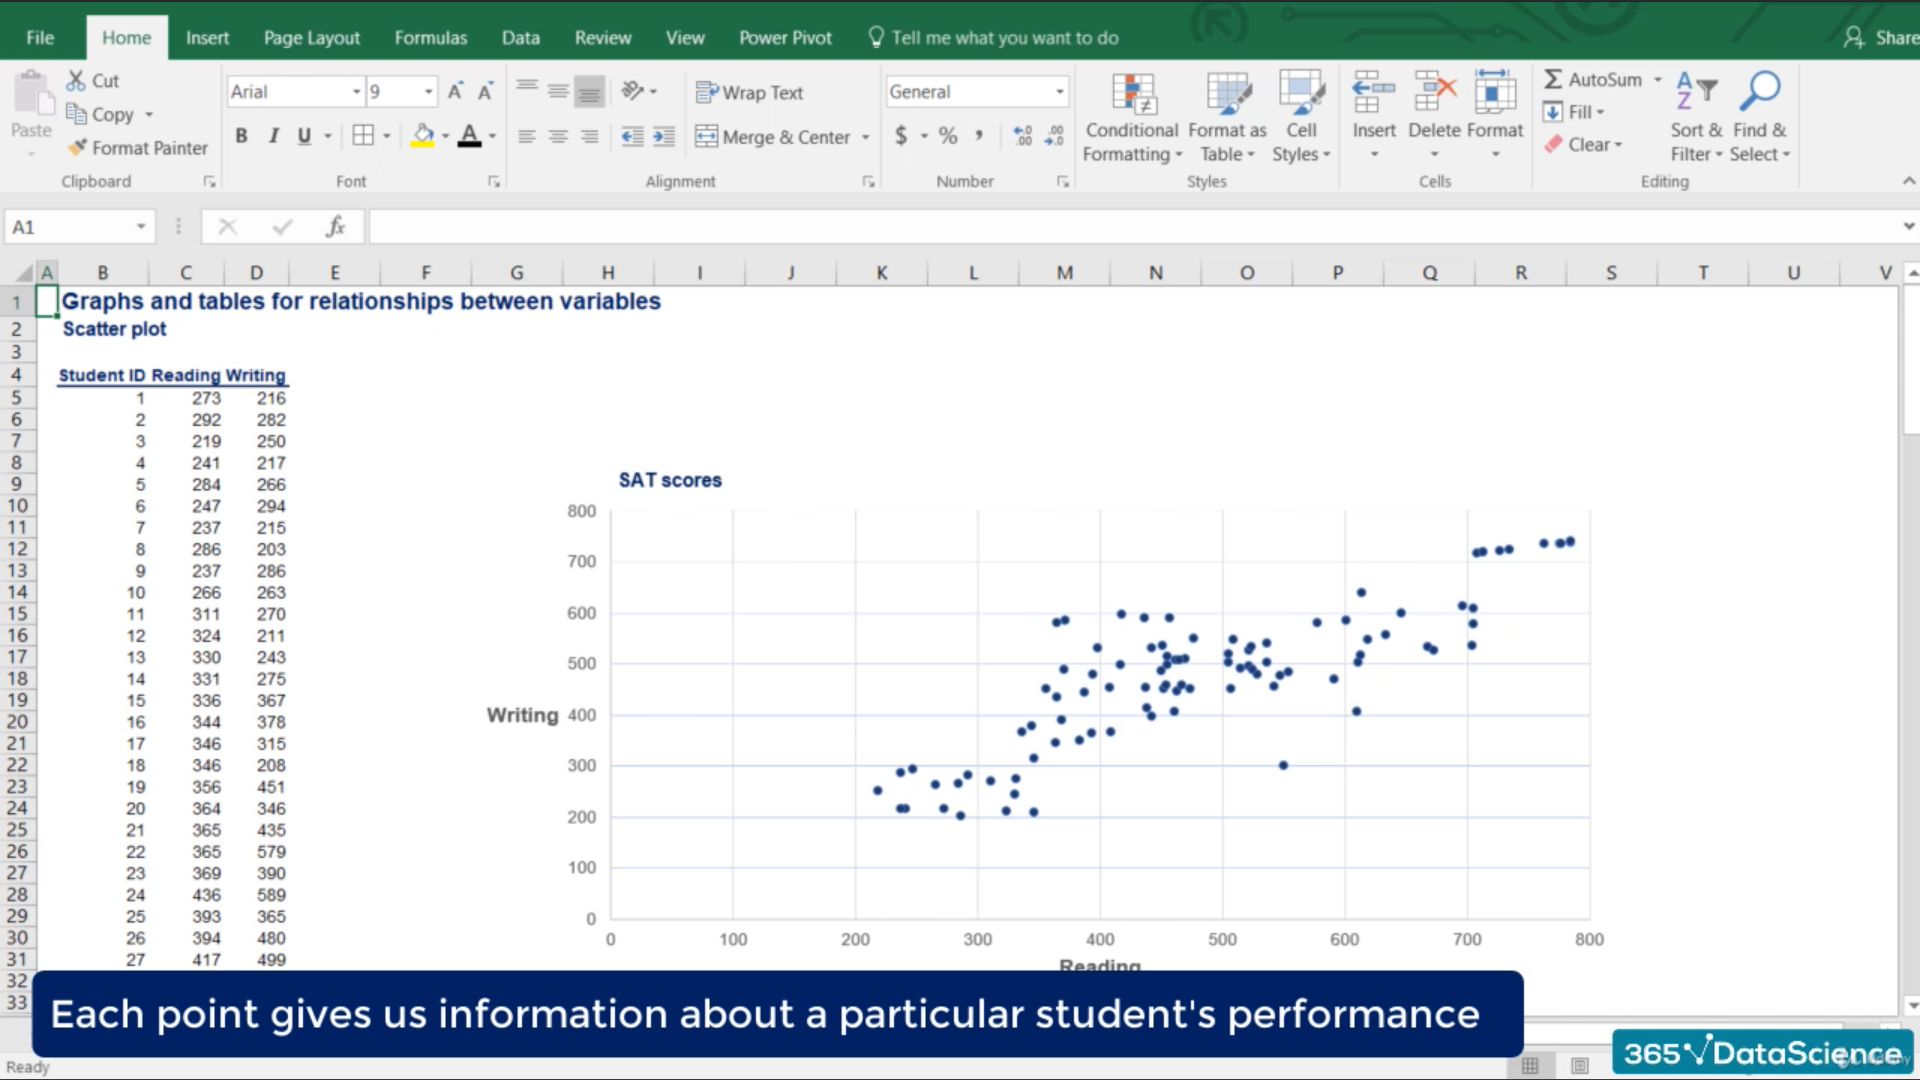The width and height of the screenshot is (1920, 1080).
Task: Click the Increase Font Size icon
Action: pyautogui.click(x=455, y=92)
